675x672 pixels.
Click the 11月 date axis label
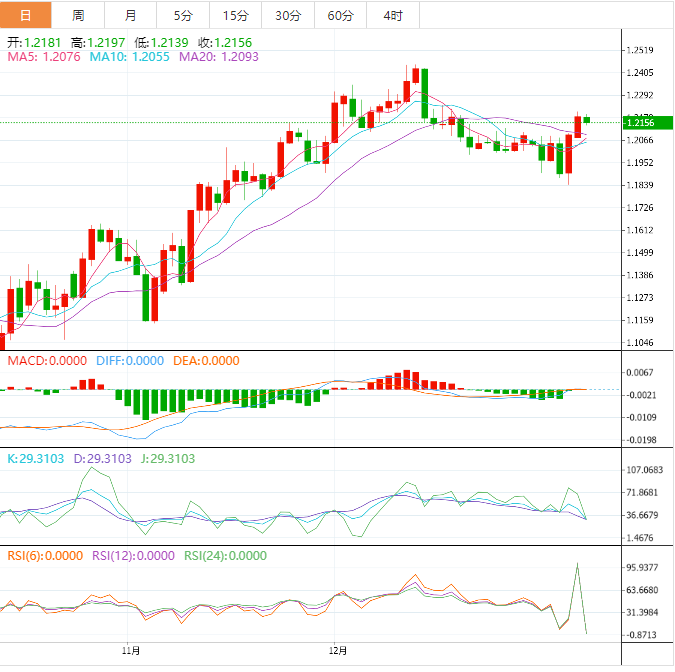pyautogui.click(x=131, y=651)
